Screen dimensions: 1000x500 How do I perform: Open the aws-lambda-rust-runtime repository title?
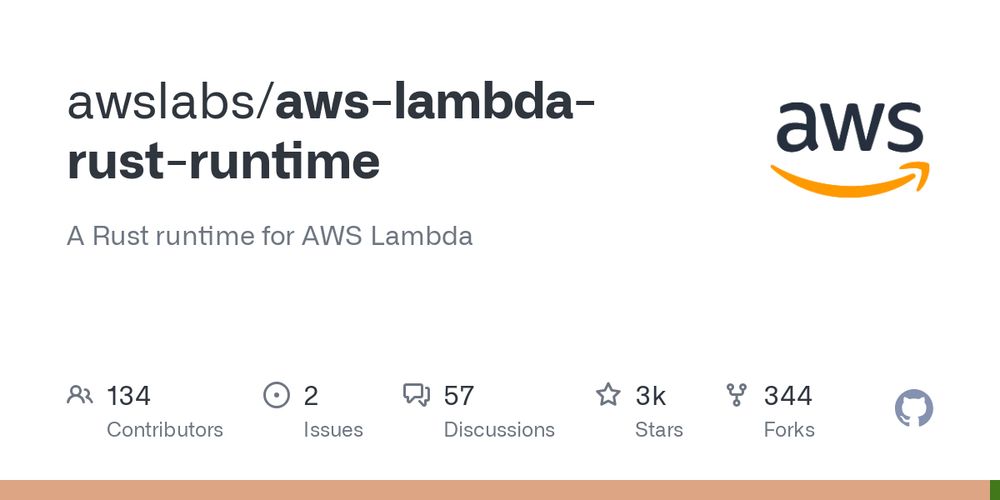click(x=331, y=133)
